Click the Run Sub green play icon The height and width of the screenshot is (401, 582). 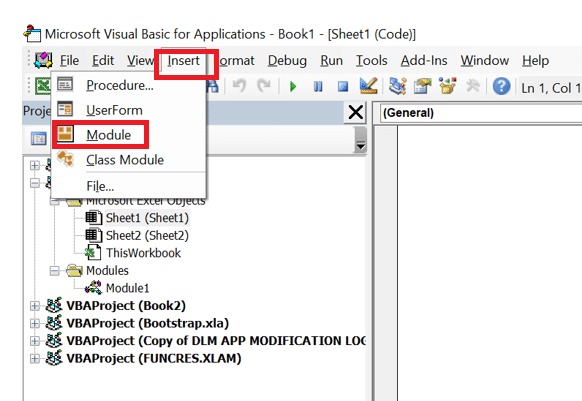[x=293, y=87]
